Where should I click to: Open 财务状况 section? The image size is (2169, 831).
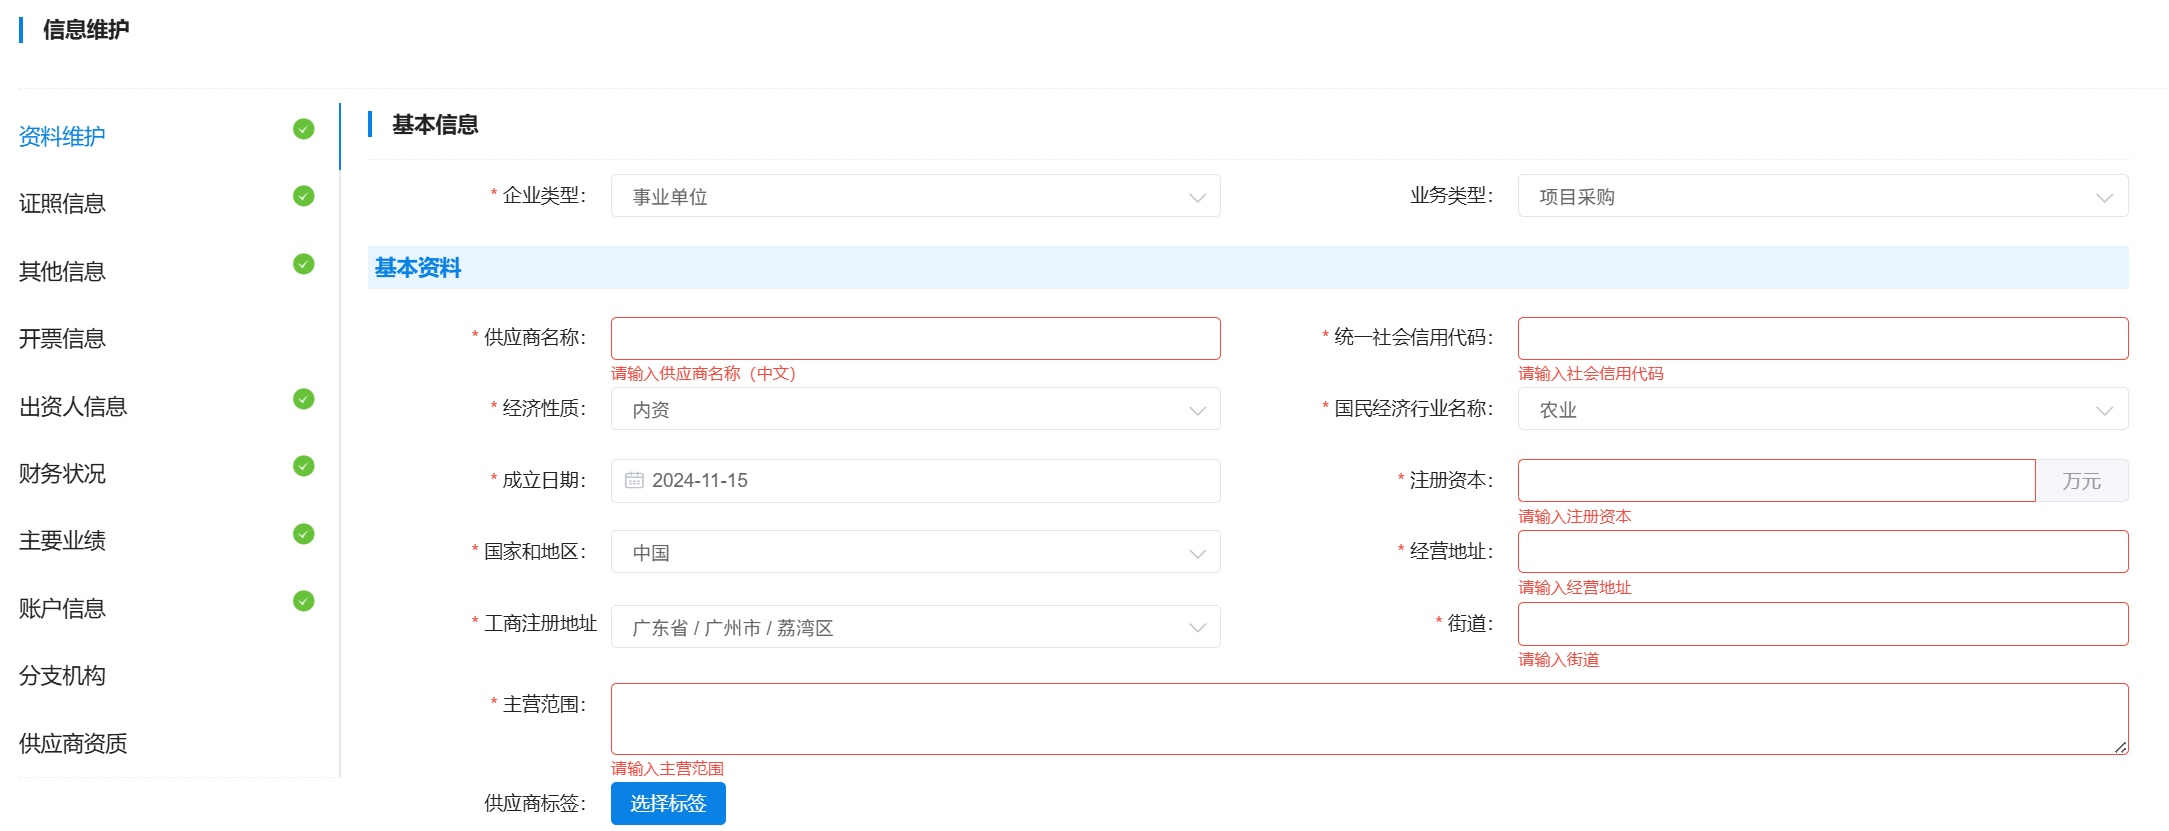coord(62,474)
